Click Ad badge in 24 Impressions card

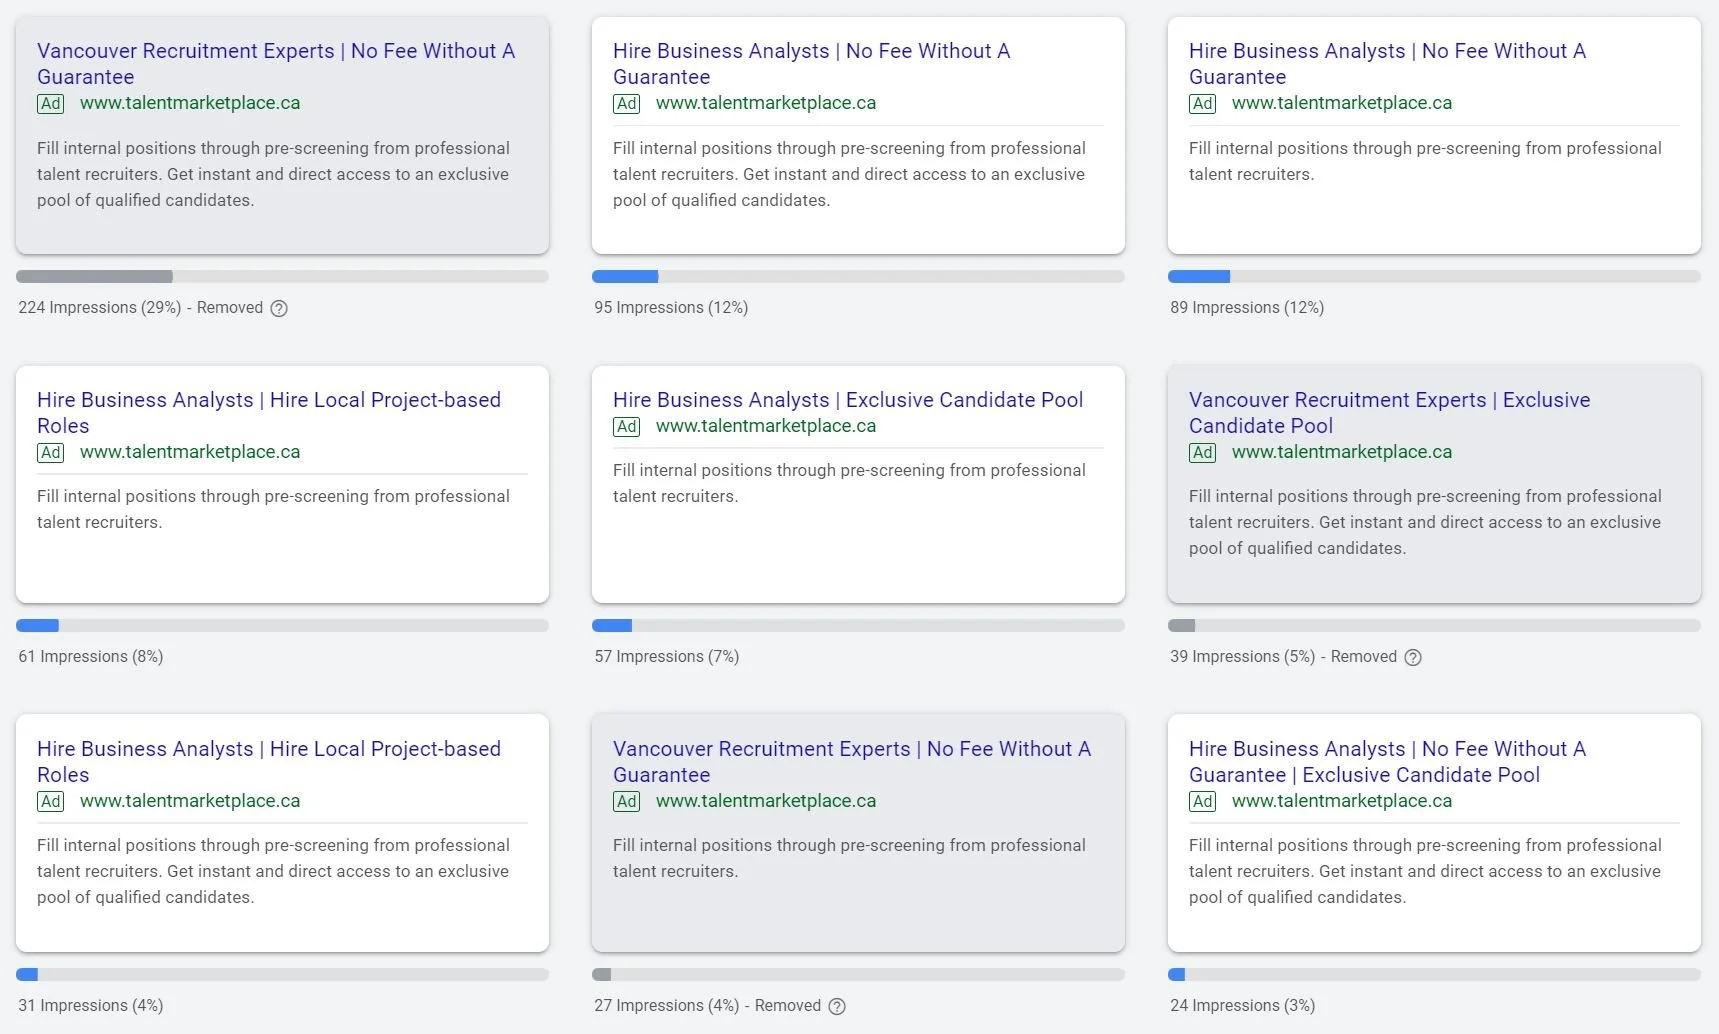(1203, 801)
